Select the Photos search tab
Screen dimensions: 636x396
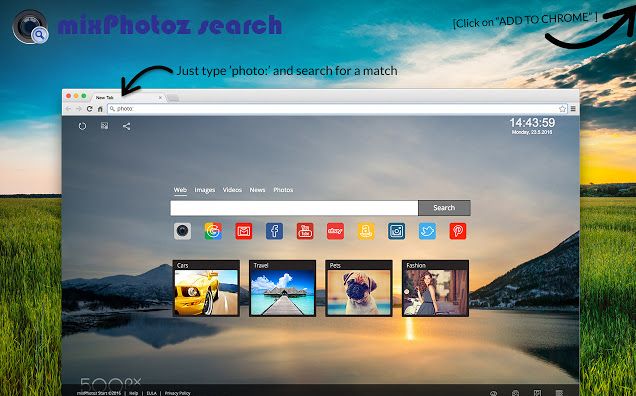pos(283,190)
